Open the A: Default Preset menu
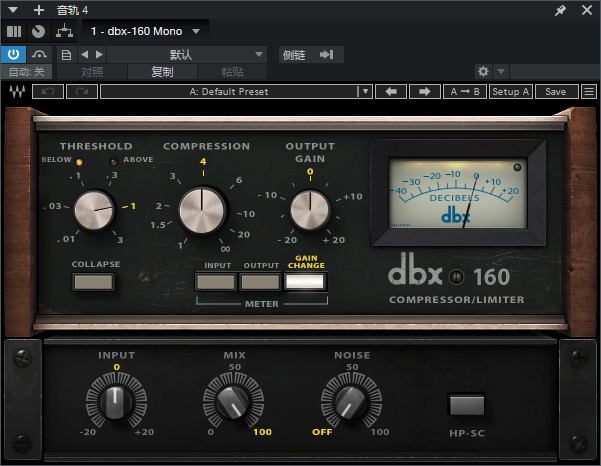601x466 pixels. pos(229,92)
